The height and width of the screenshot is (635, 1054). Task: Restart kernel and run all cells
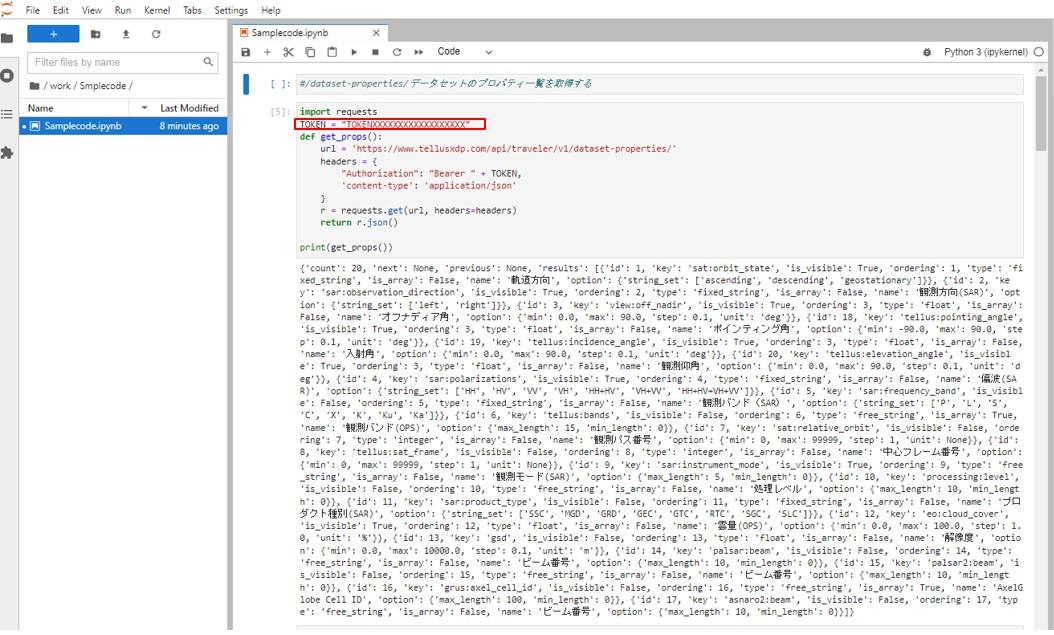(x=418, y=52)
